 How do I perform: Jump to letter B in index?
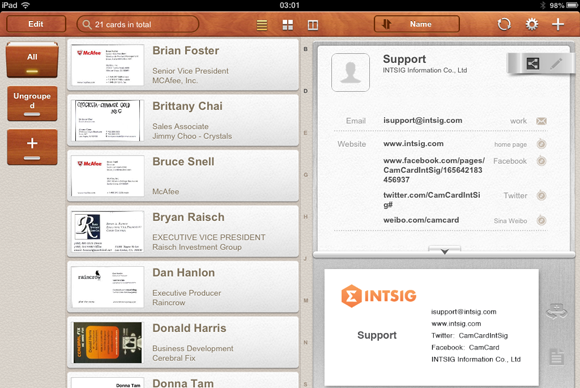[x=306, y=49]
